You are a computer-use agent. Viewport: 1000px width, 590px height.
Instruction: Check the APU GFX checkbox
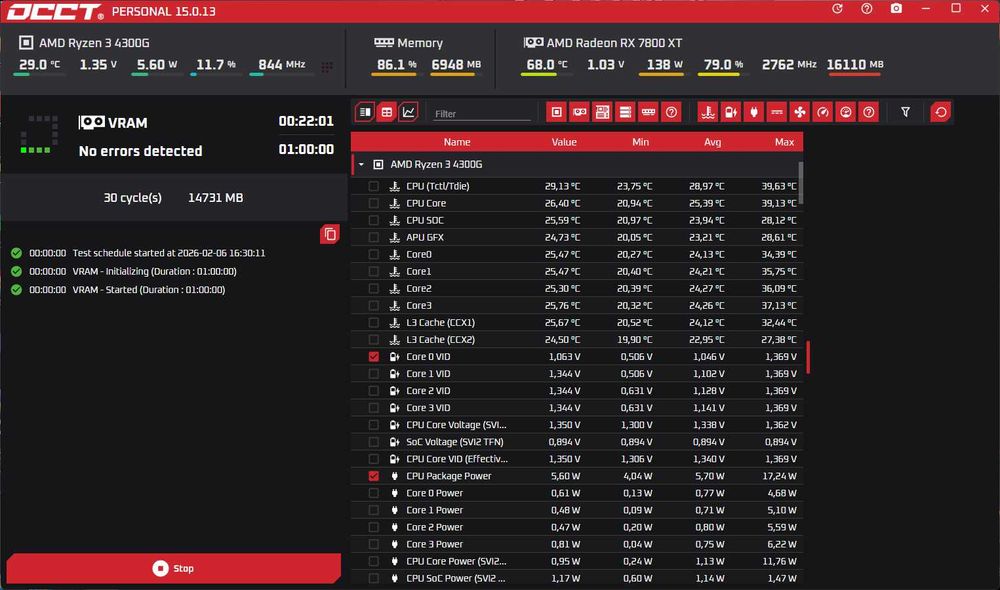374,237
